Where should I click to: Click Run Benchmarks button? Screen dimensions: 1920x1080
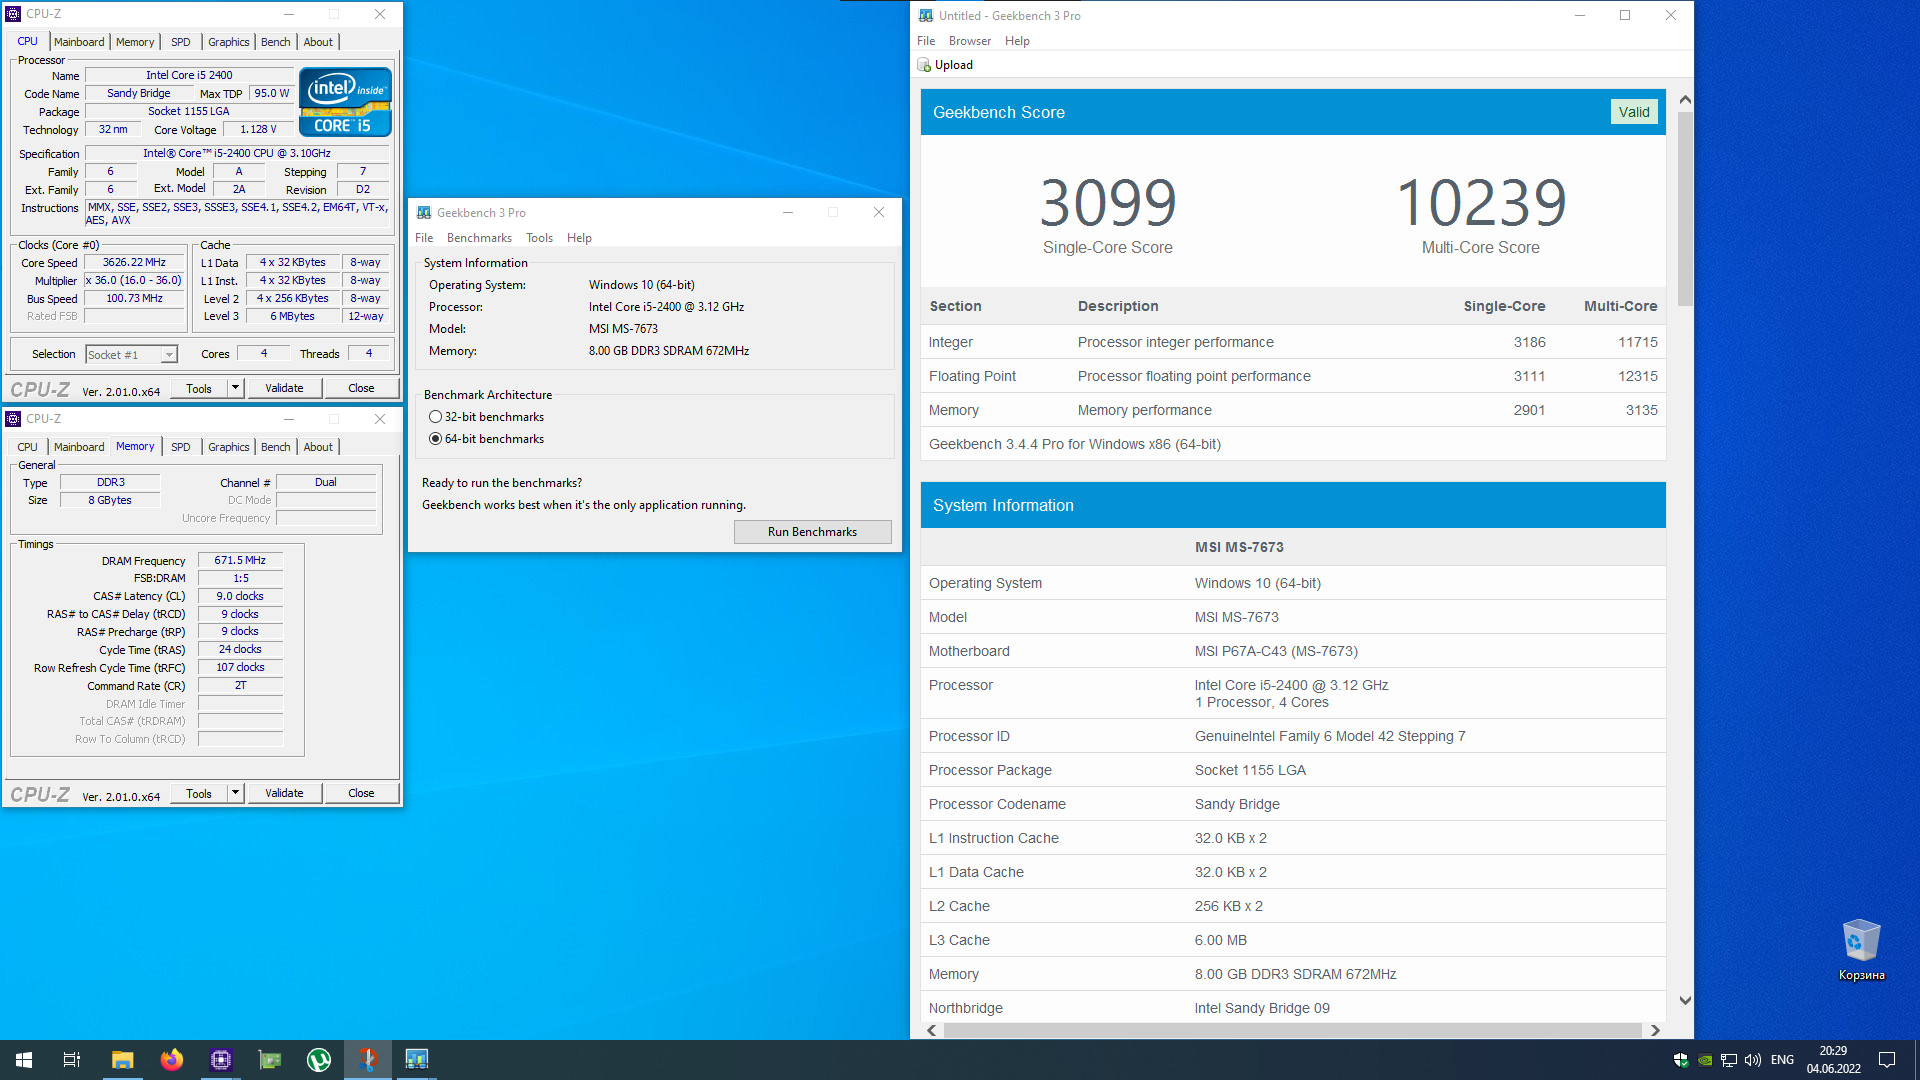tap(812, 532)
